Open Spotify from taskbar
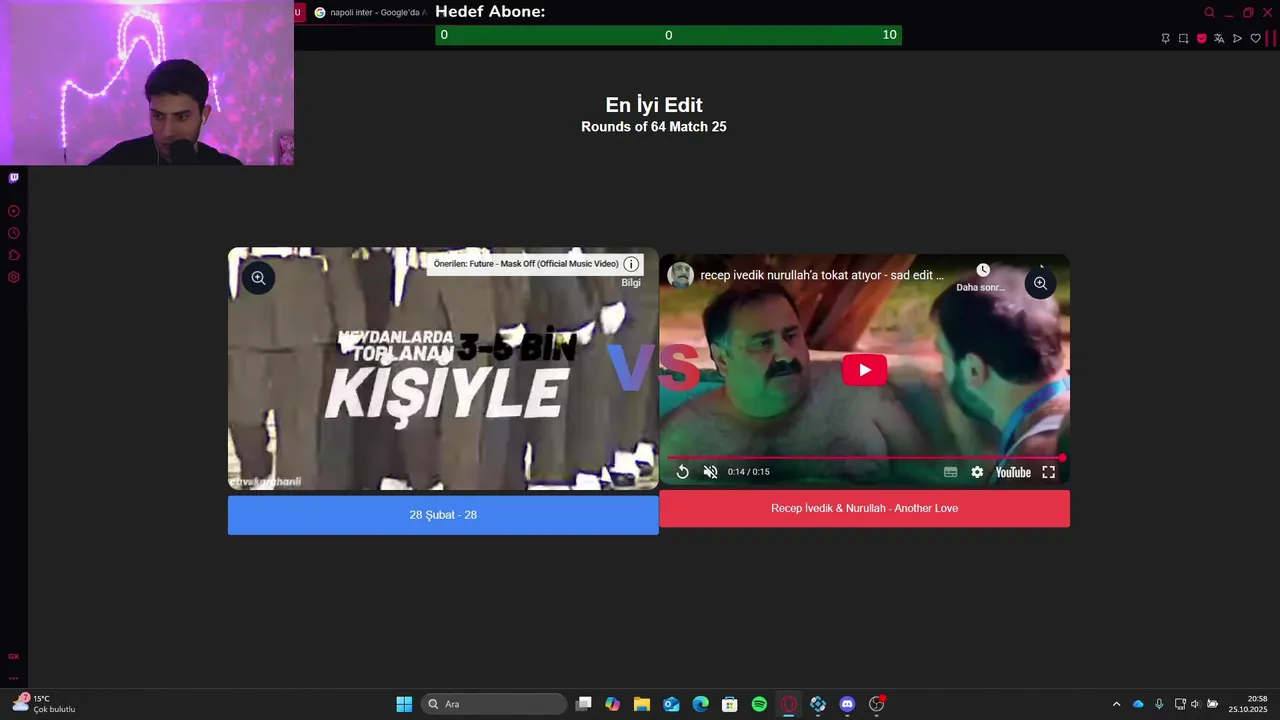1280x720 pixels. click(759, 704)
